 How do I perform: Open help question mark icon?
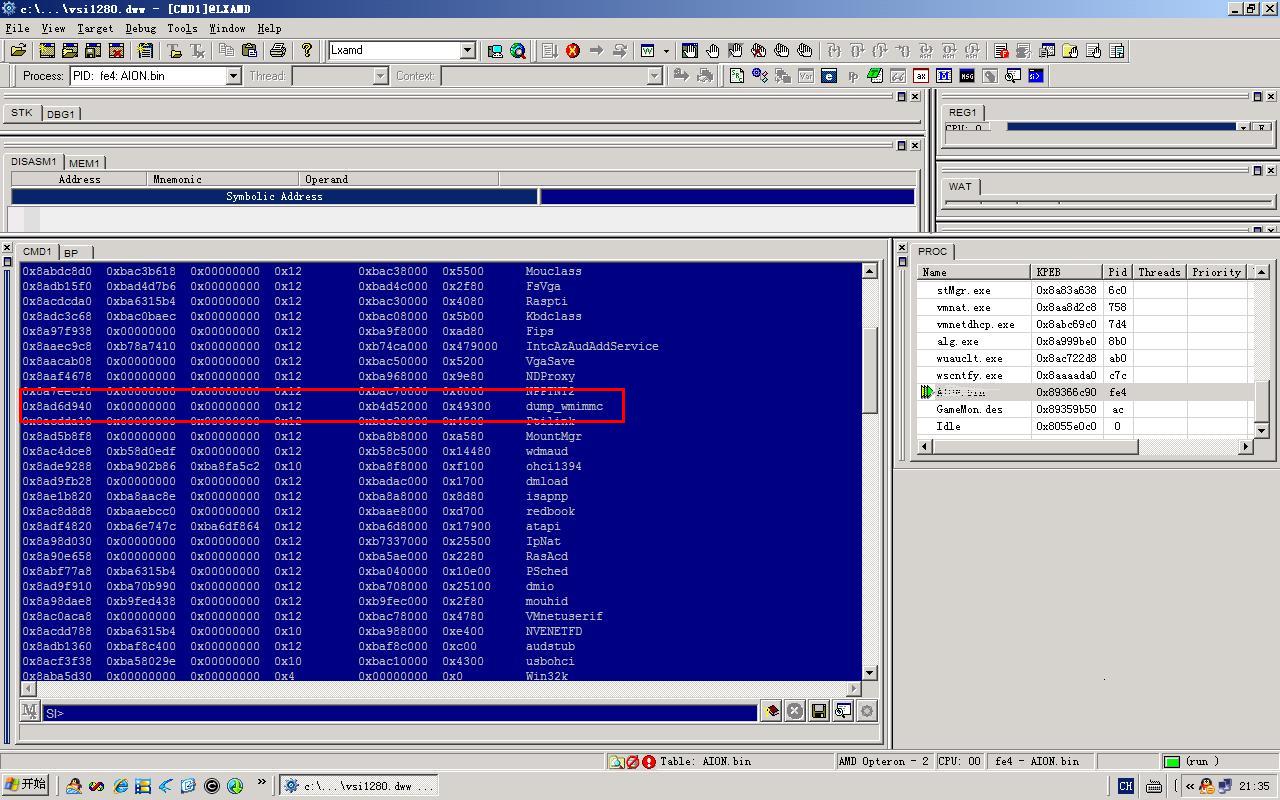click(x=307, y=50)
